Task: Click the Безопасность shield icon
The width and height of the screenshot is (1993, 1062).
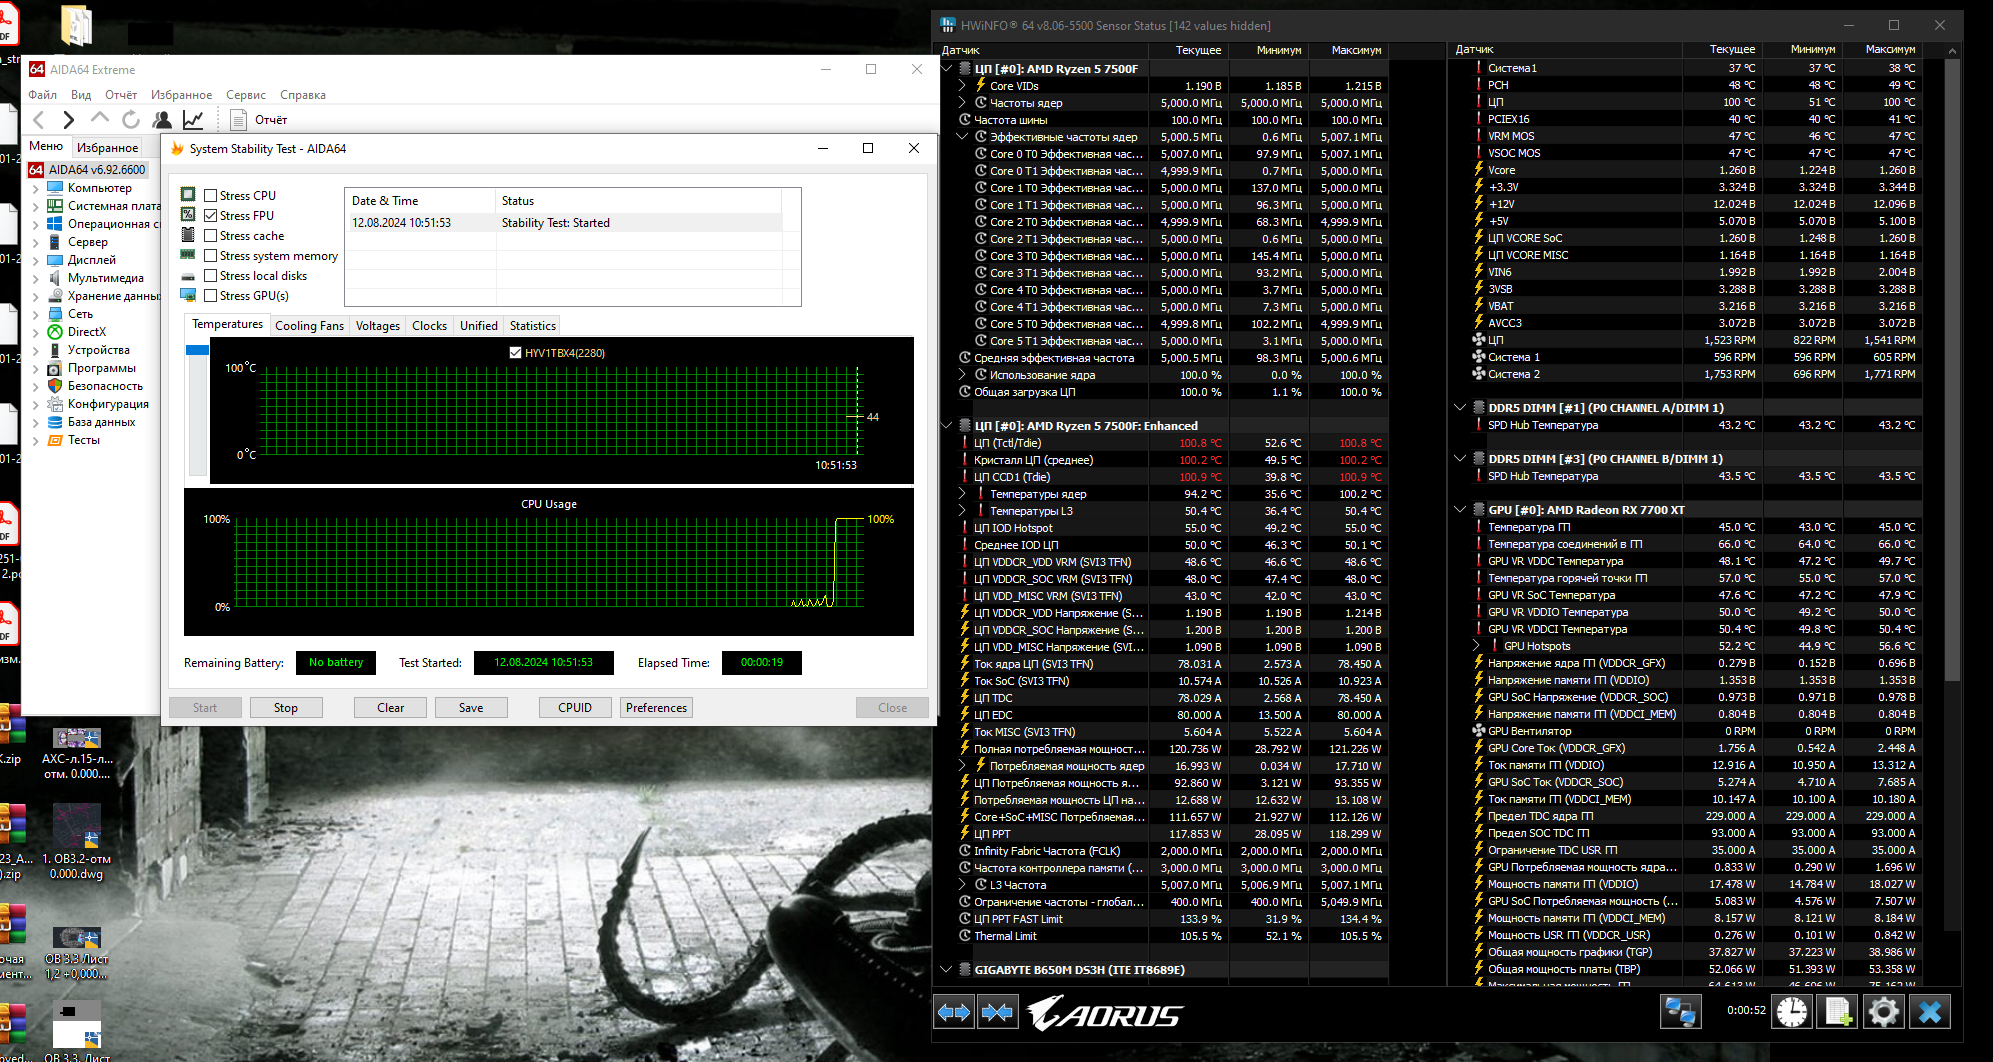Action: tap(55, 386)
